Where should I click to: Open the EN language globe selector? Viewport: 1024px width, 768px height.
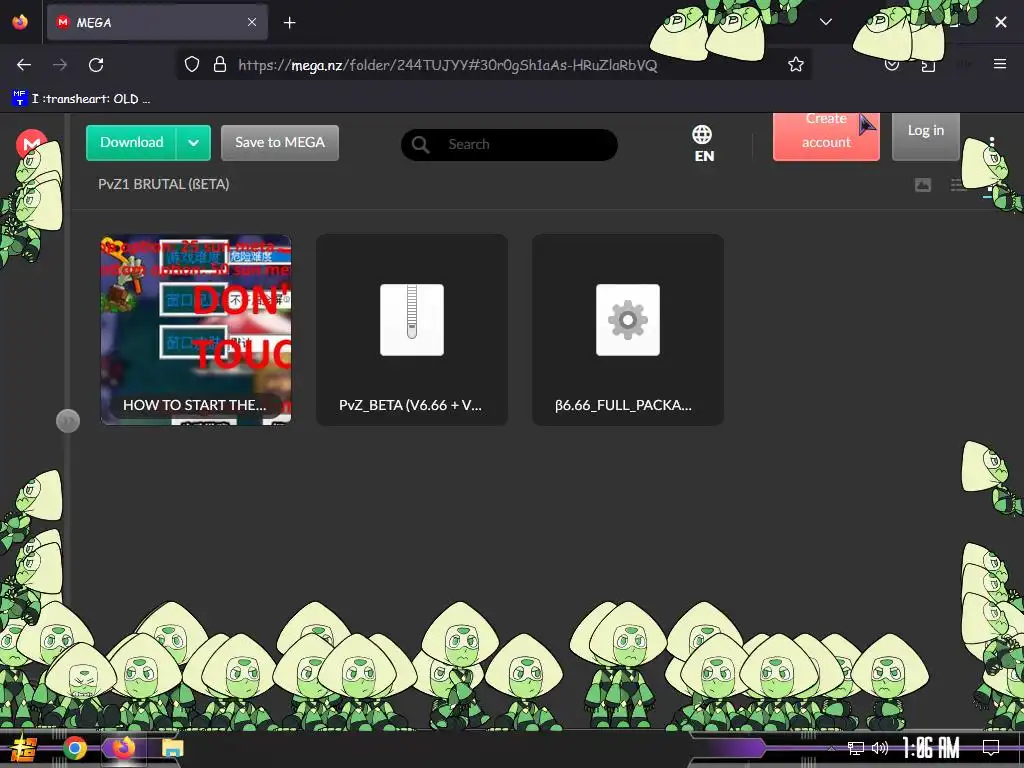coord(703,144)
